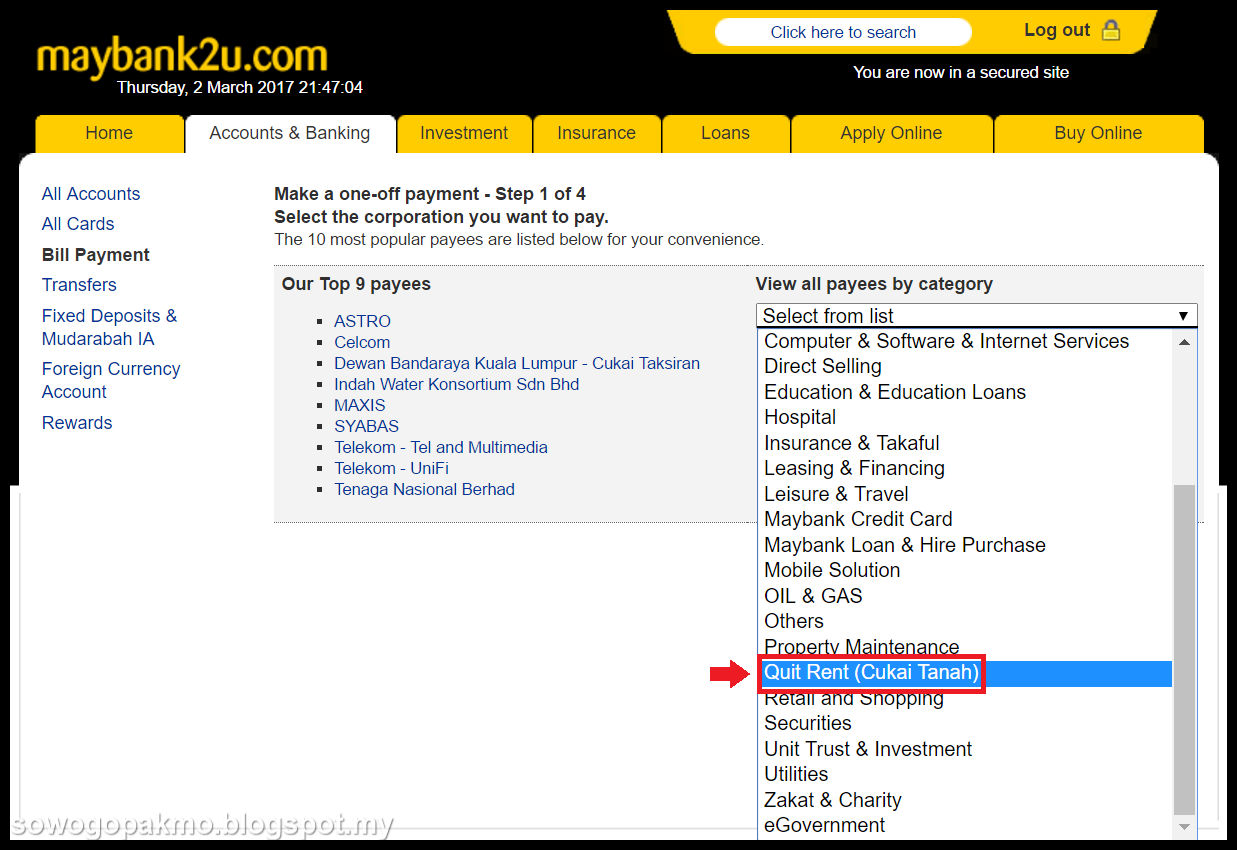Pick Unit Trust & Investment option
The height and width of the screenshot is (850, 1237).
point(964,749)
